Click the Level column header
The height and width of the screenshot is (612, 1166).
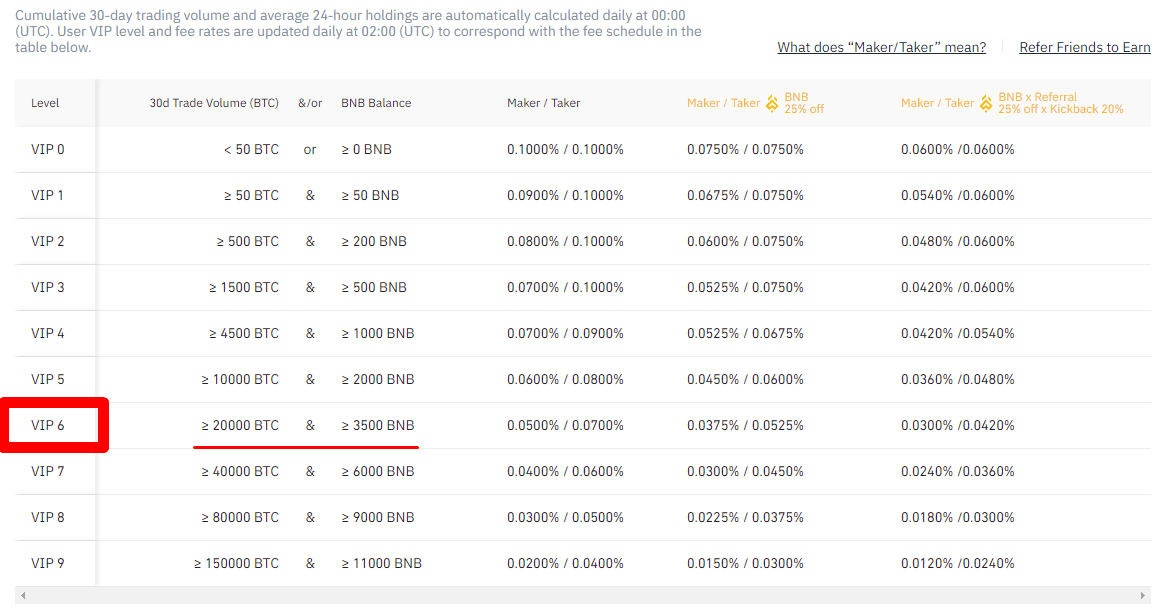(45, 103)
